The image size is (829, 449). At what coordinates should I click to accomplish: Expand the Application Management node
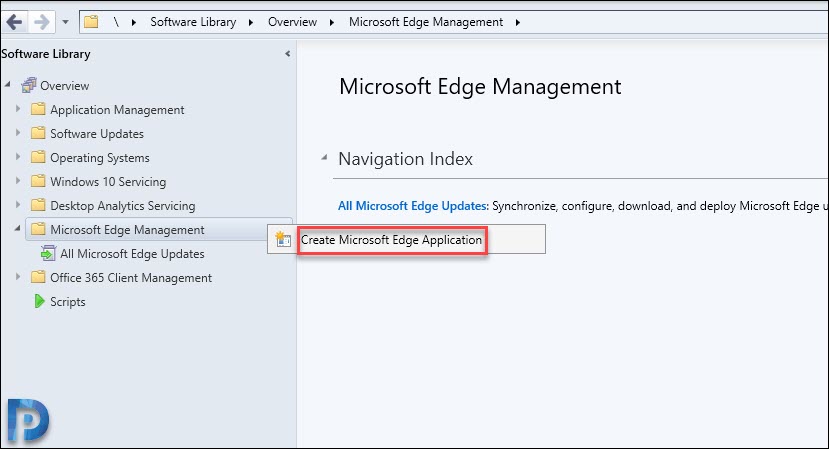tap(18, 108)
